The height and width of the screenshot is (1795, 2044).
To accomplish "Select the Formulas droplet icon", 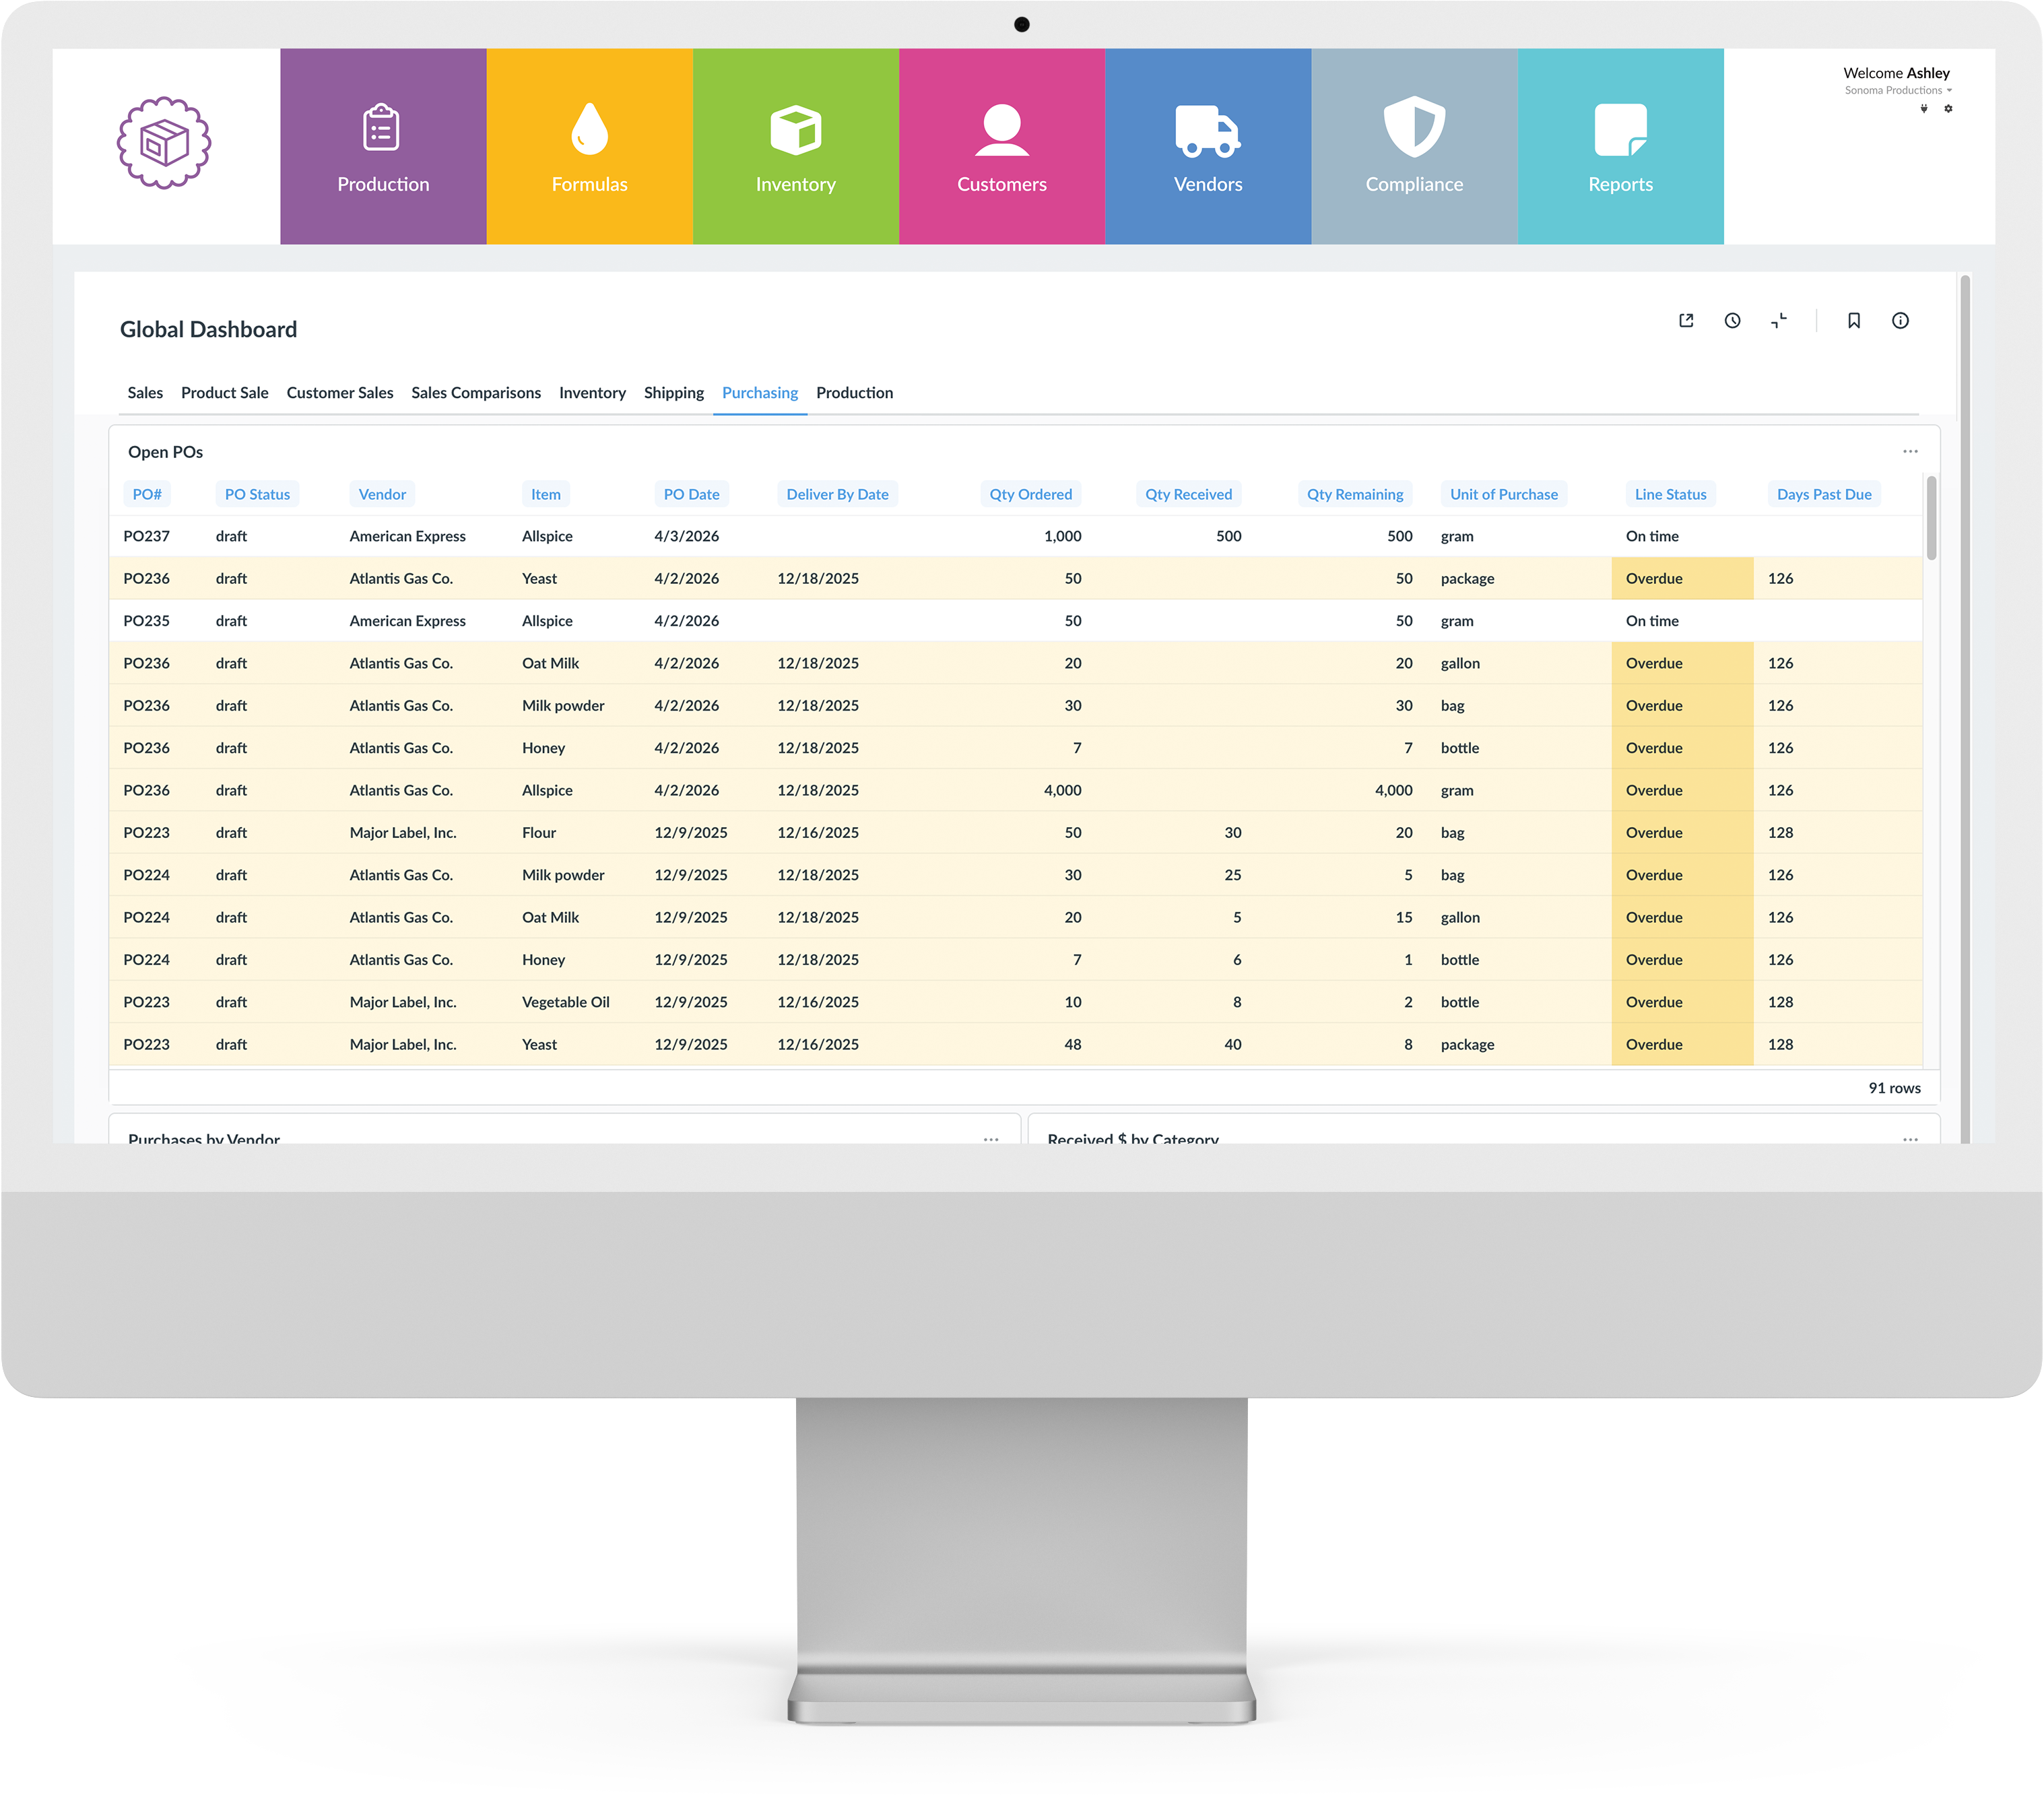I will (x=590, y=128).
